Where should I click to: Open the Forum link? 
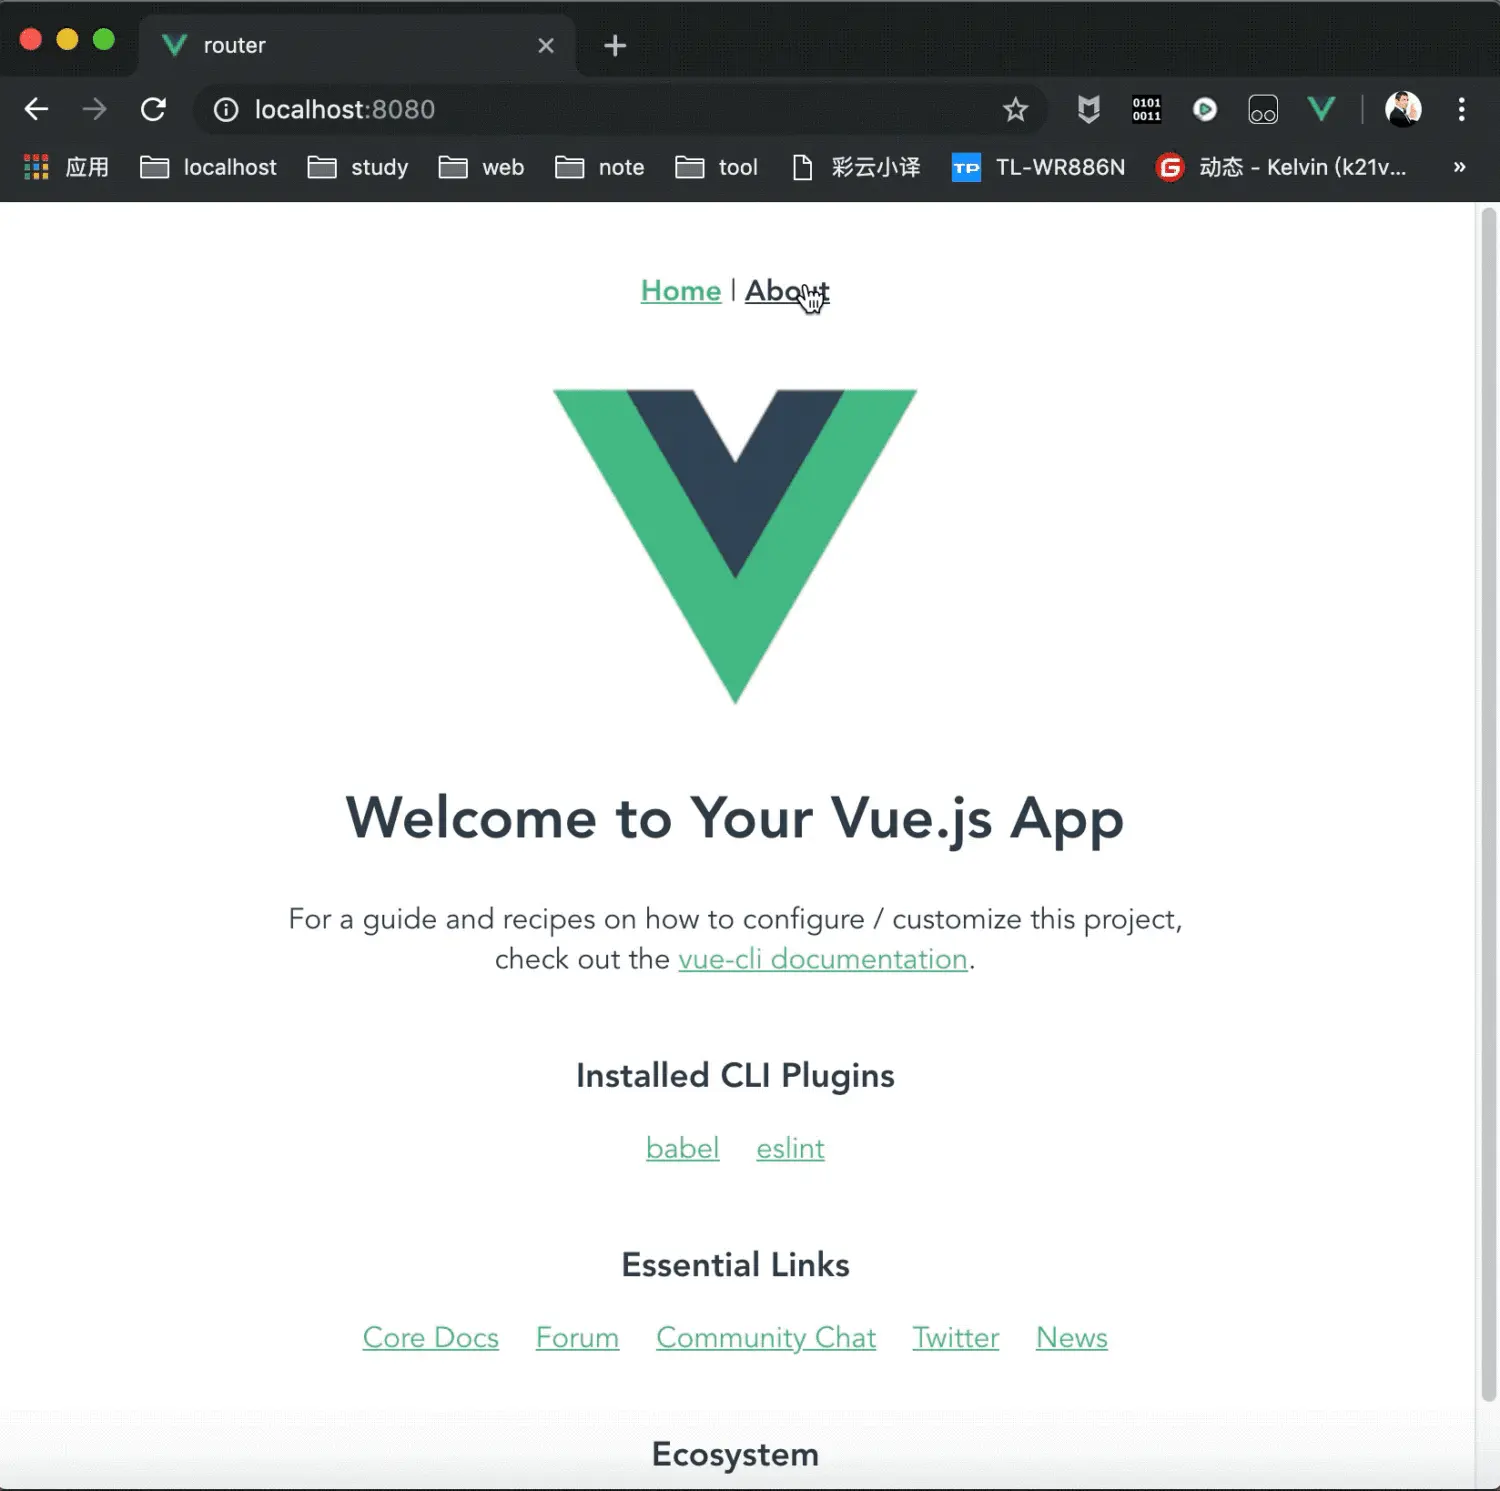[x=577, y=1337]
